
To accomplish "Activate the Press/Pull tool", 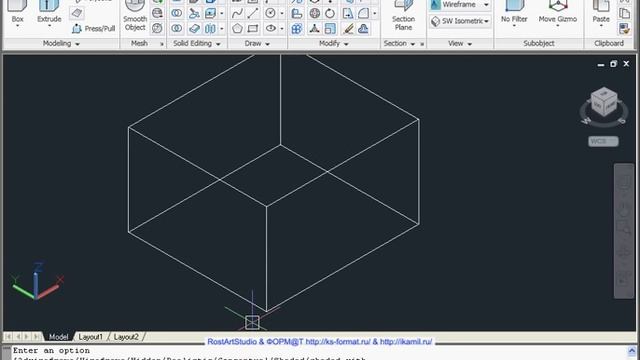I will click(93, 29).
